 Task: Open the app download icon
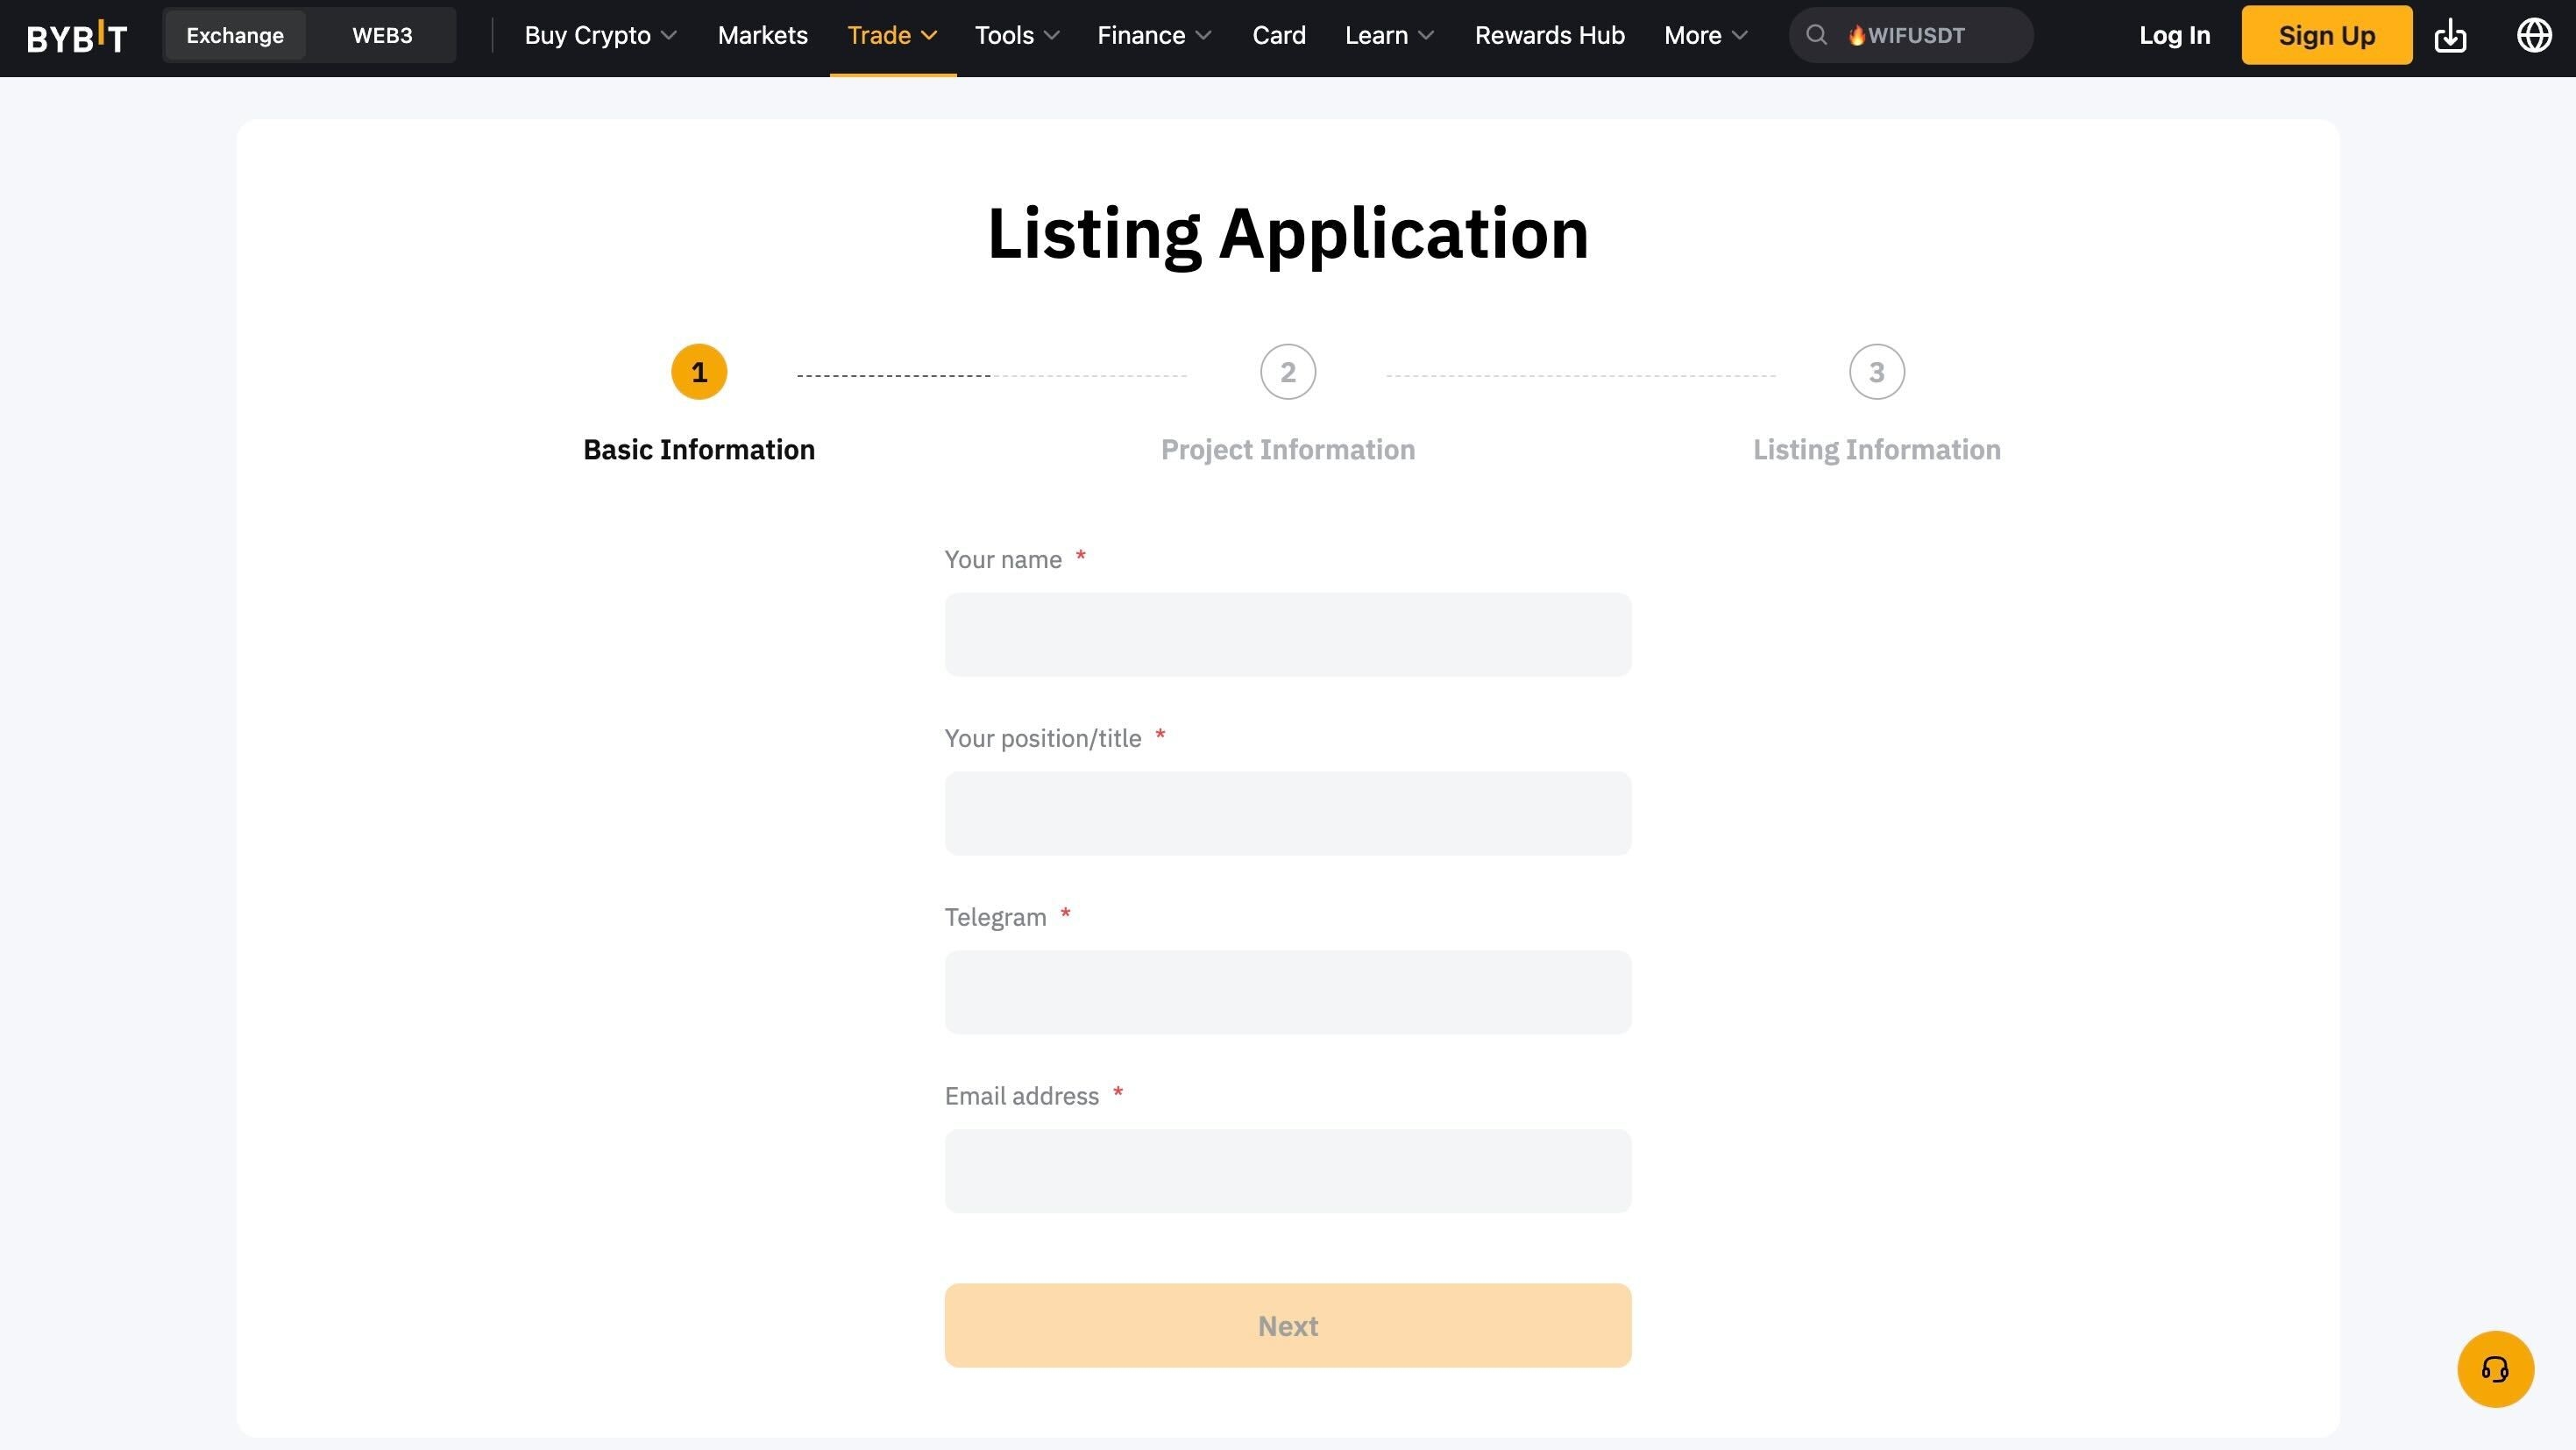tap(2450, 36)
